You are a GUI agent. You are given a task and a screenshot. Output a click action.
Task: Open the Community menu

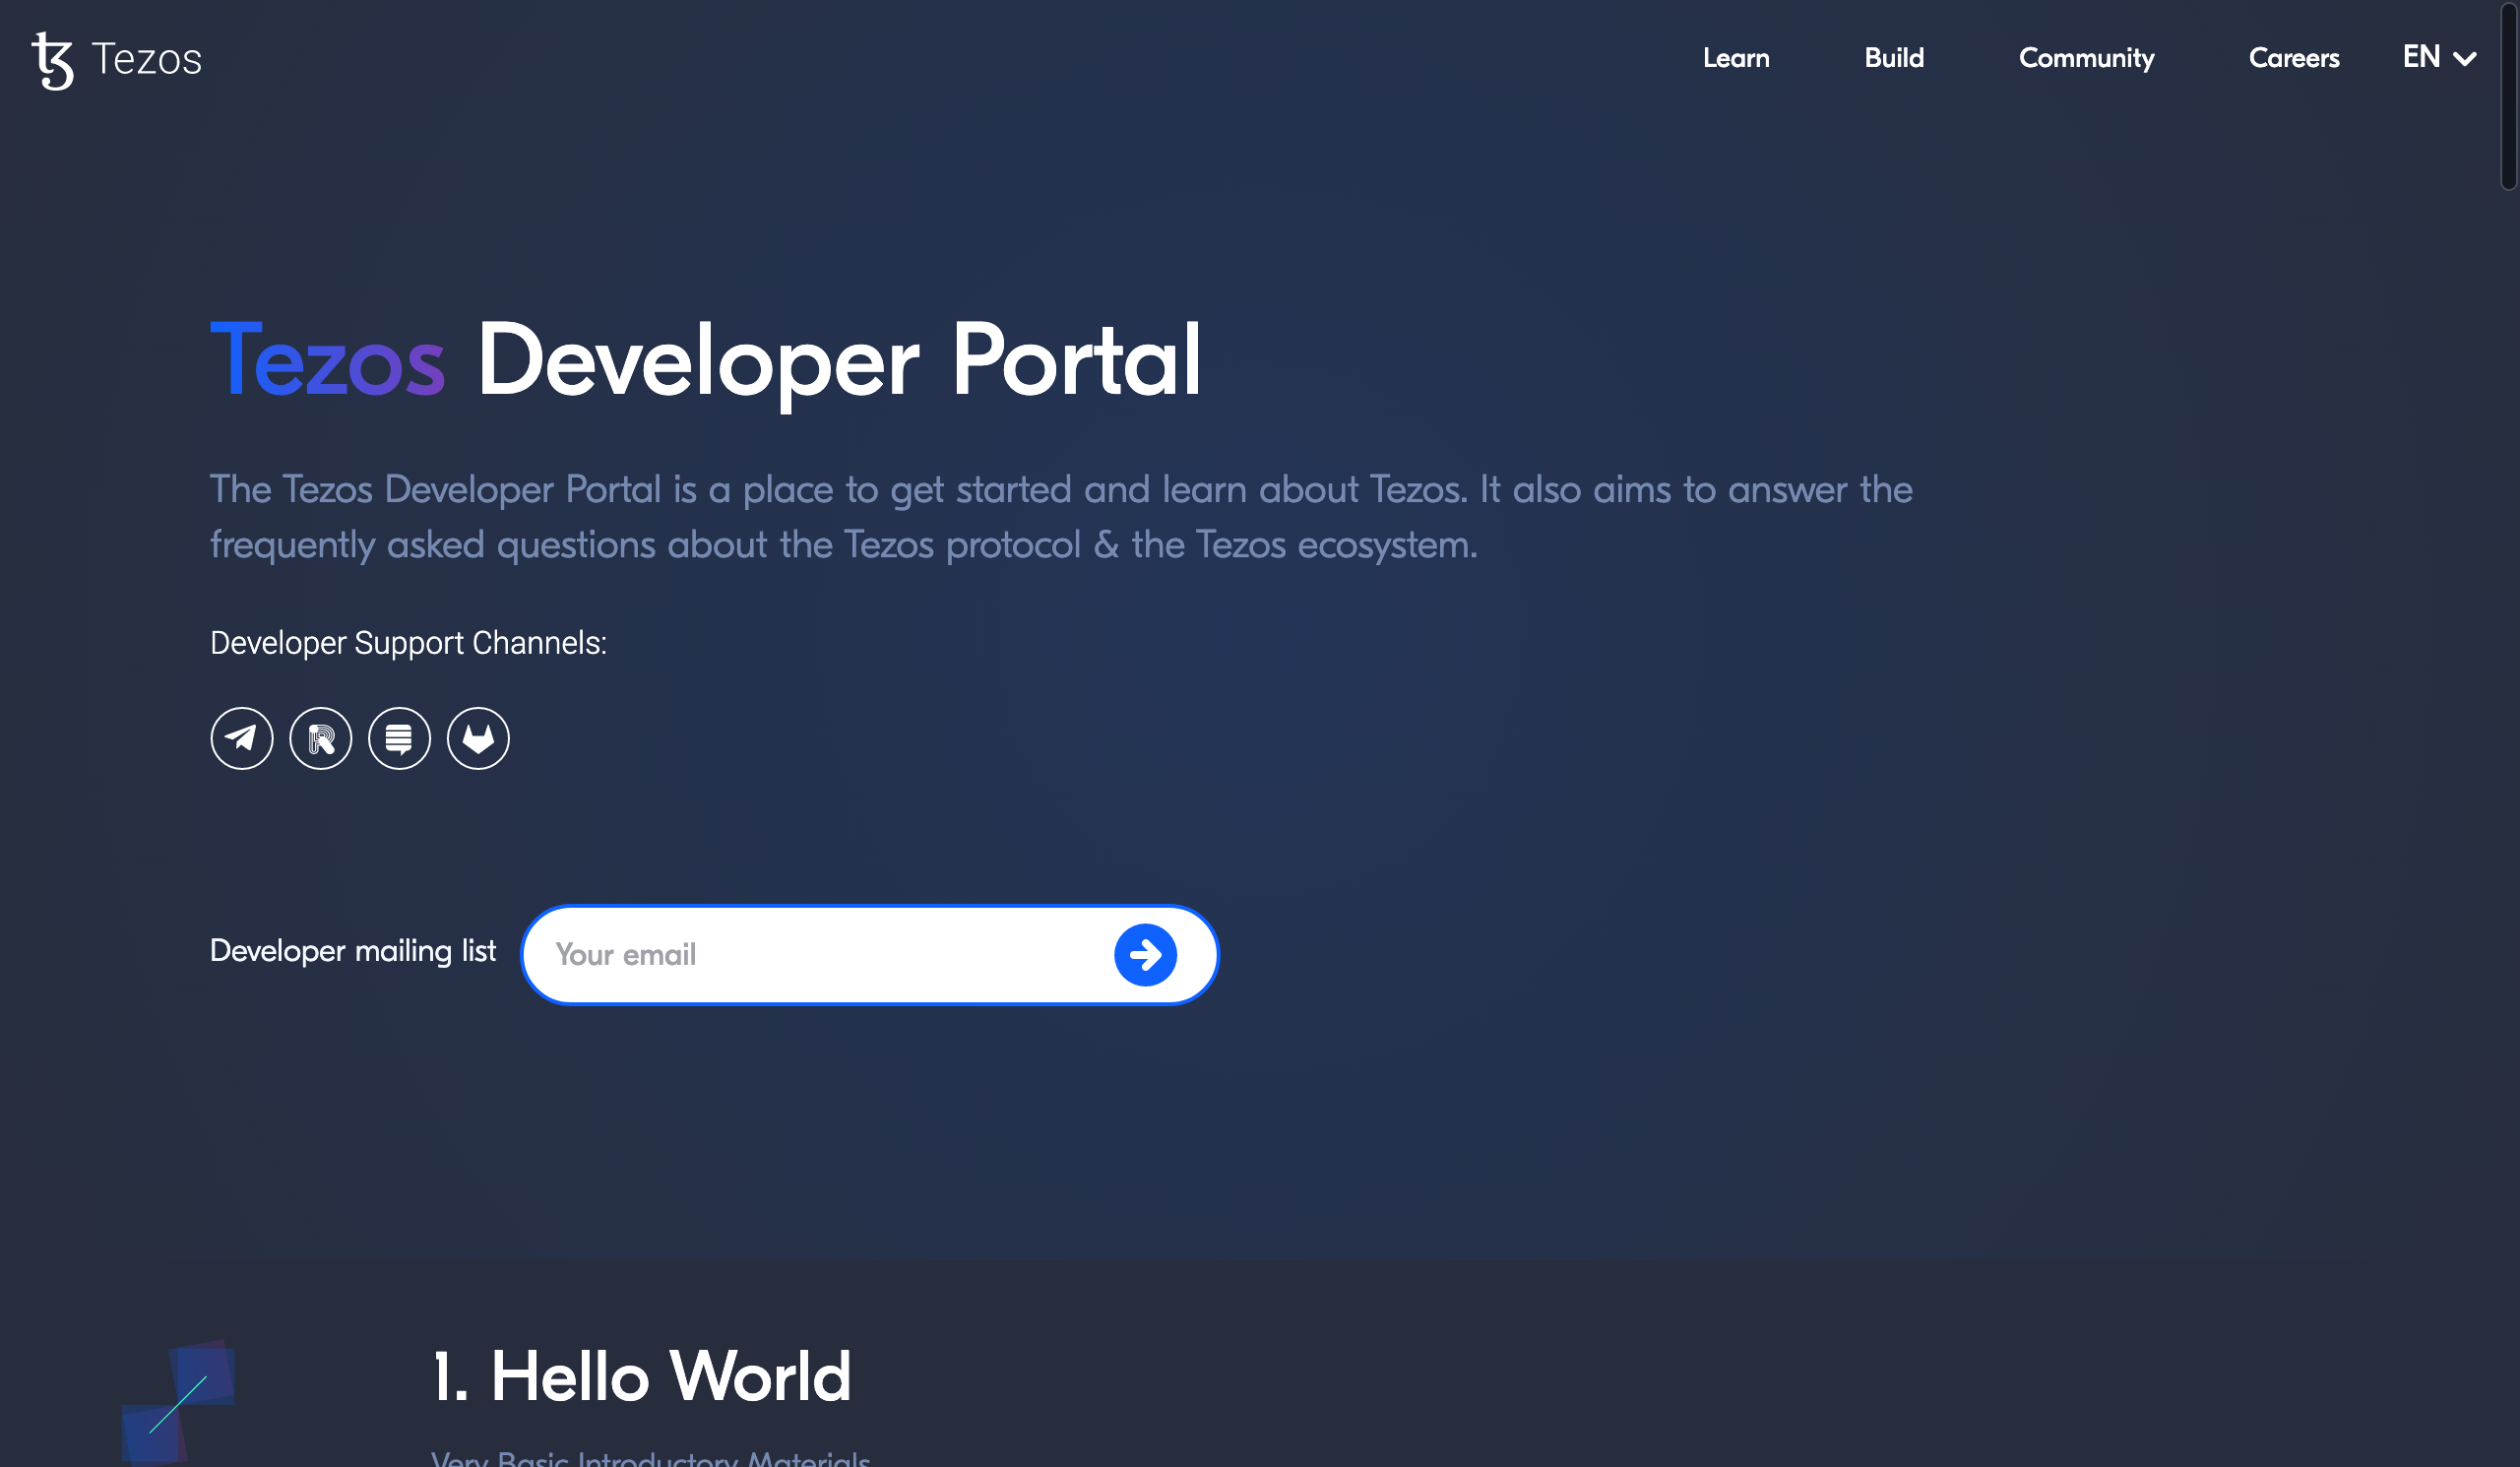coord(2086,58)
